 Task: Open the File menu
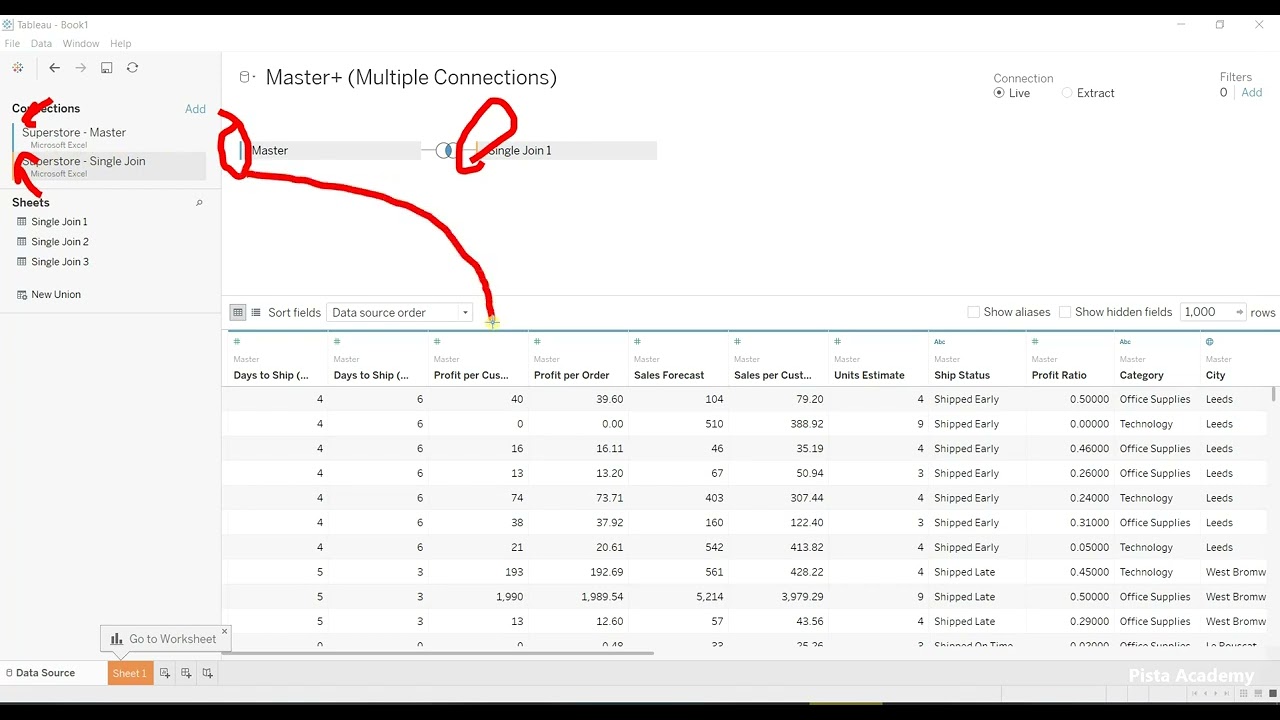12,44
